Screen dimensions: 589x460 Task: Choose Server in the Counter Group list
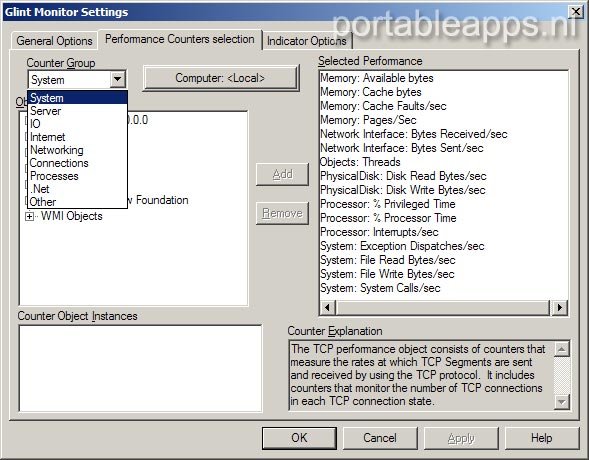[x=77, y=111]
